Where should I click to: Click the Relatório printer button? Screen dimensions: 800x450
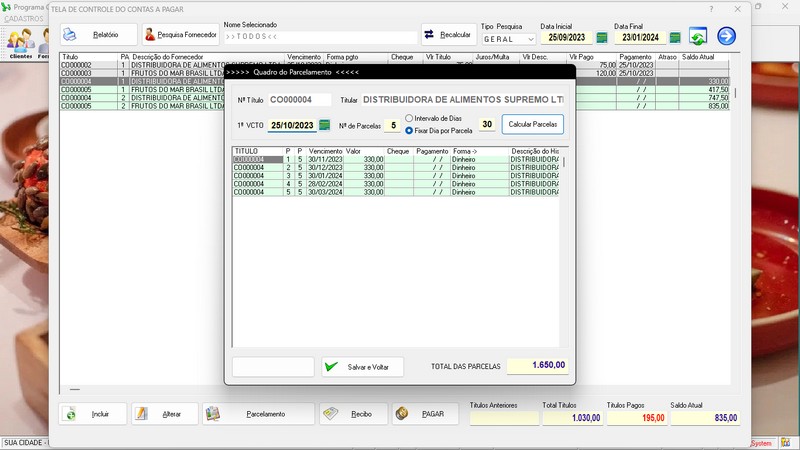coord(97,35)
